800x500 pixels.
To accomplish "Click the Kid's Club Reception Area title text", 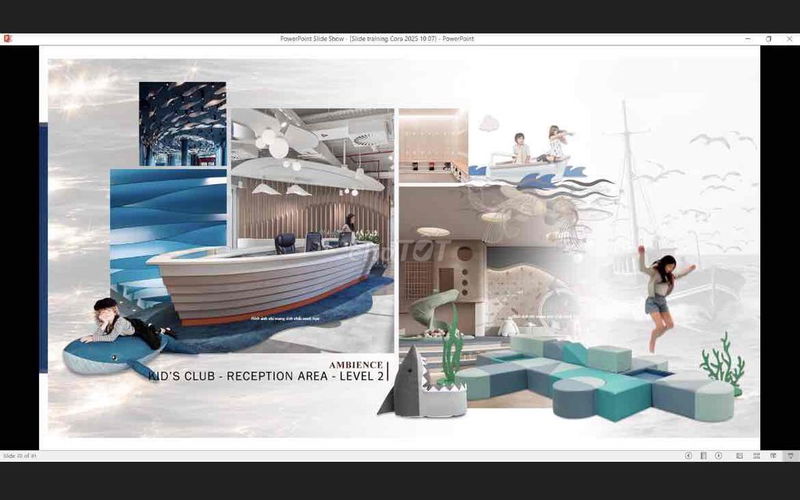I will (266, 375).
